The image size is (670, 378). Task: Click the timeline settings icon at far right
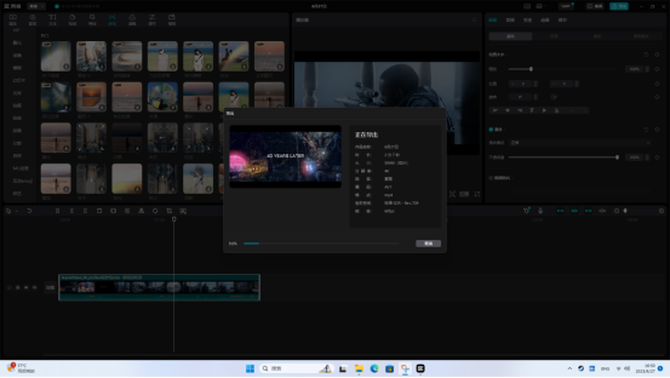coord(661,211)
